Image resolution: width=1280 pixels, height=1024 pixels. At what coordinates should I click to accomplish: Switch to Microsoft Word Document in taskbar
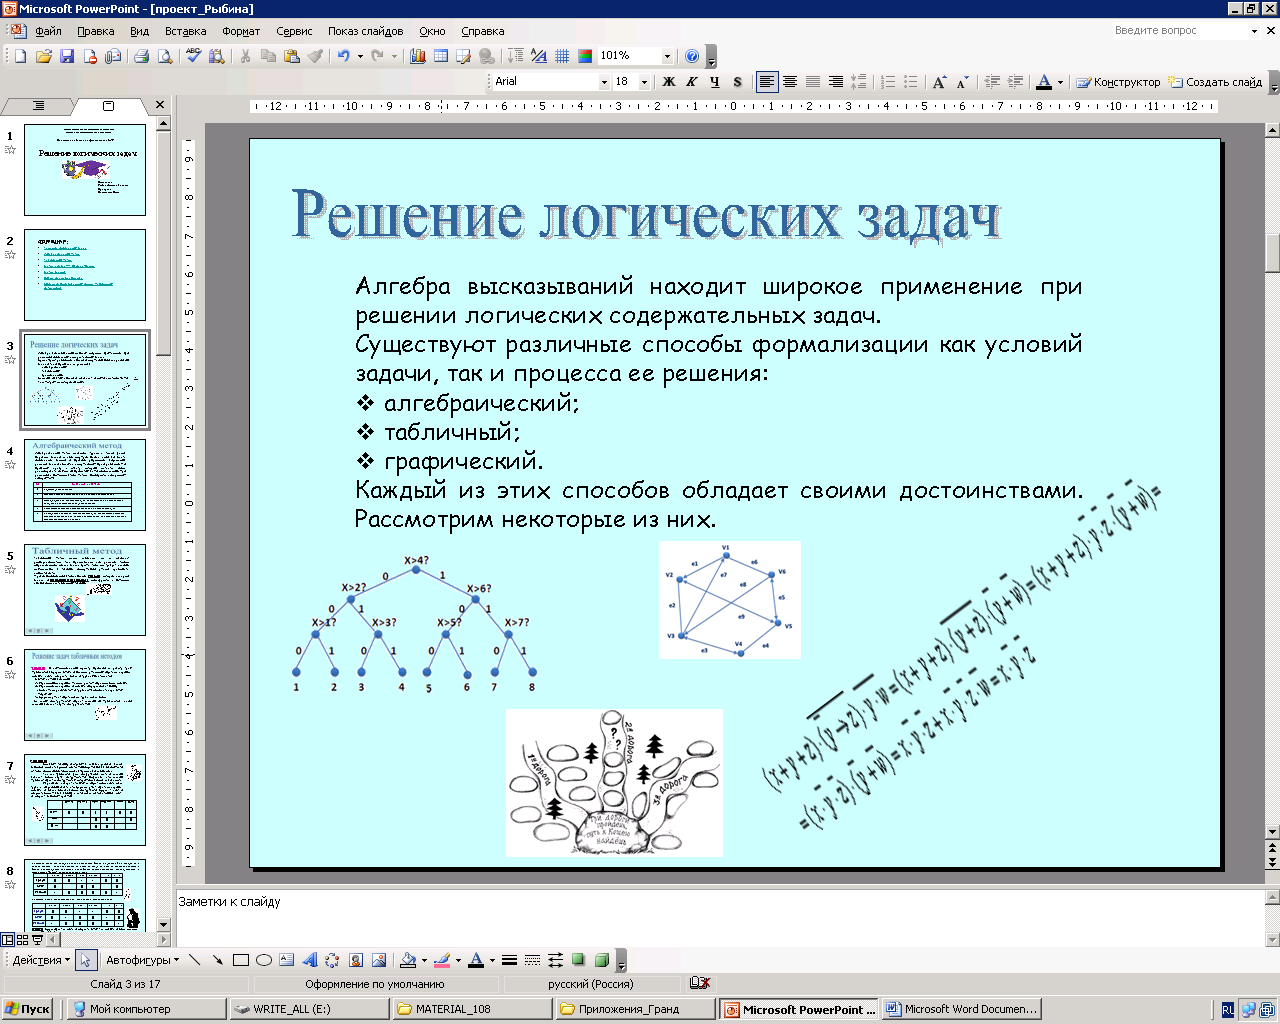962,1009
